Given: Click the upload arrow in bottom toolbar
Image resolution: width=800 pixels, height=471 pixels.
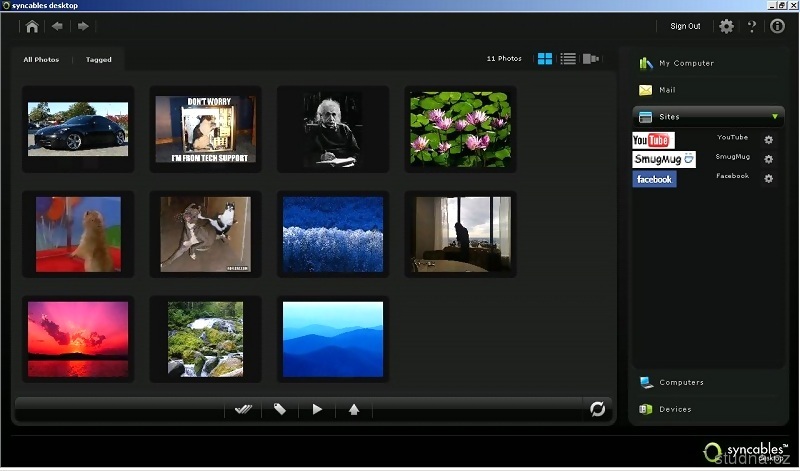Looking at the screenshot, I should point(354,409).
